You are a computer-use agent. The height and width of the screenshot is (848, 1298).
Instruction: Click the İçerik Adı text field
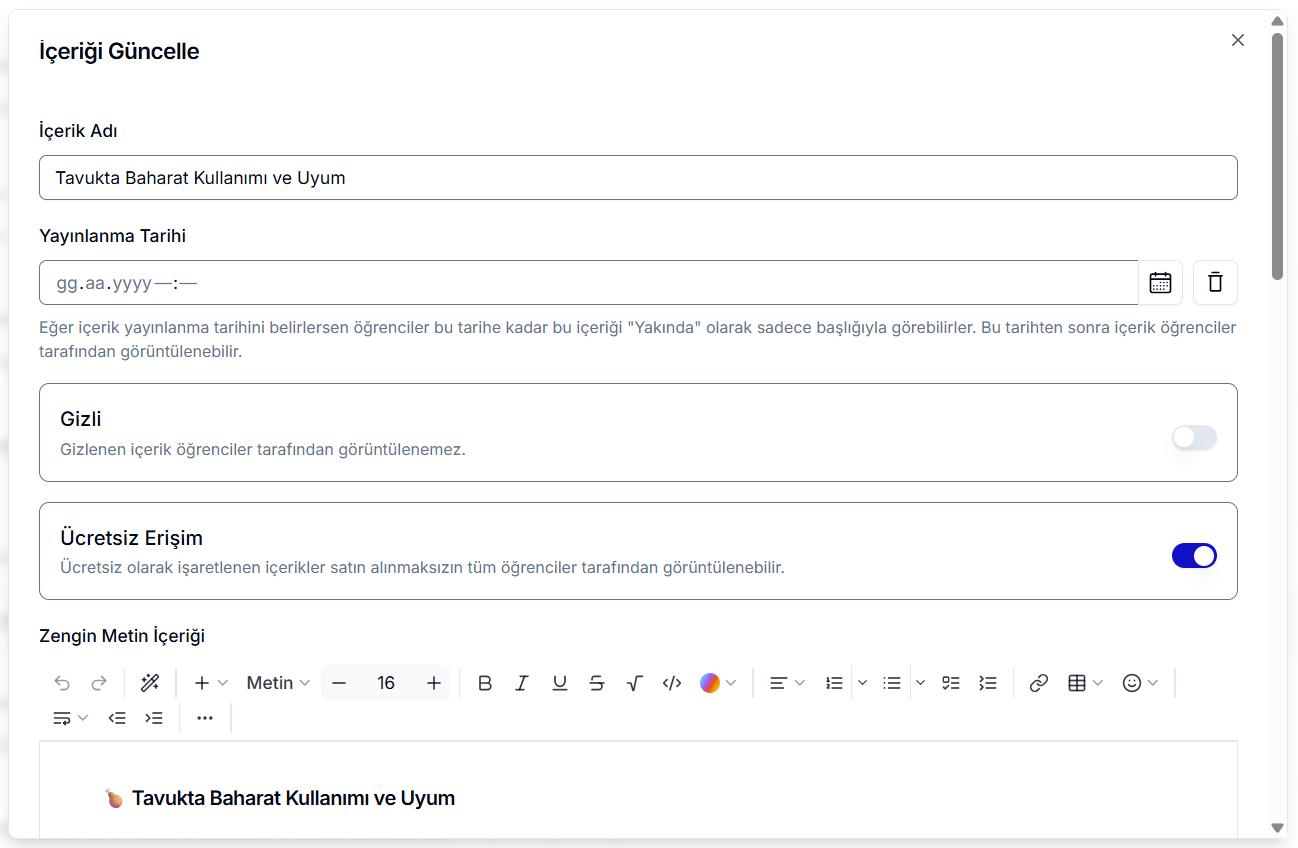[x=638, y=178]
